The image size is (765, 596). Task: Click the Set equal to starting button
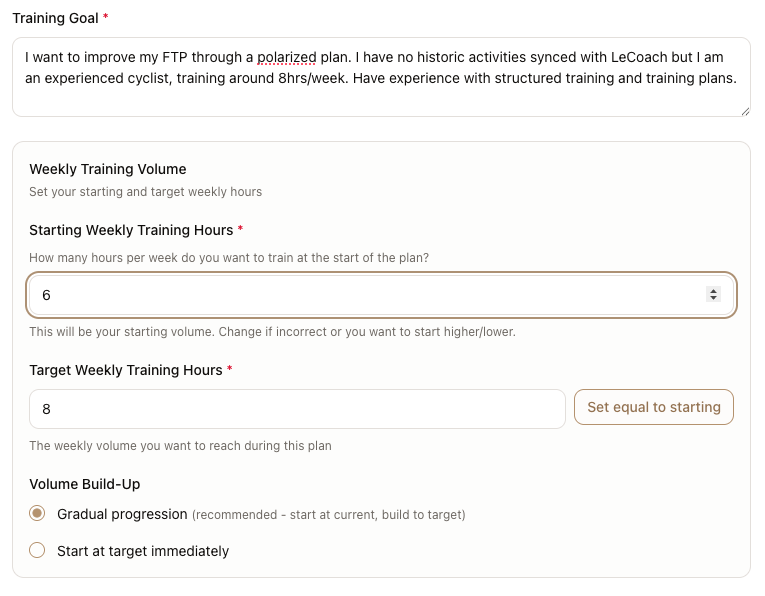click(653, 408)
